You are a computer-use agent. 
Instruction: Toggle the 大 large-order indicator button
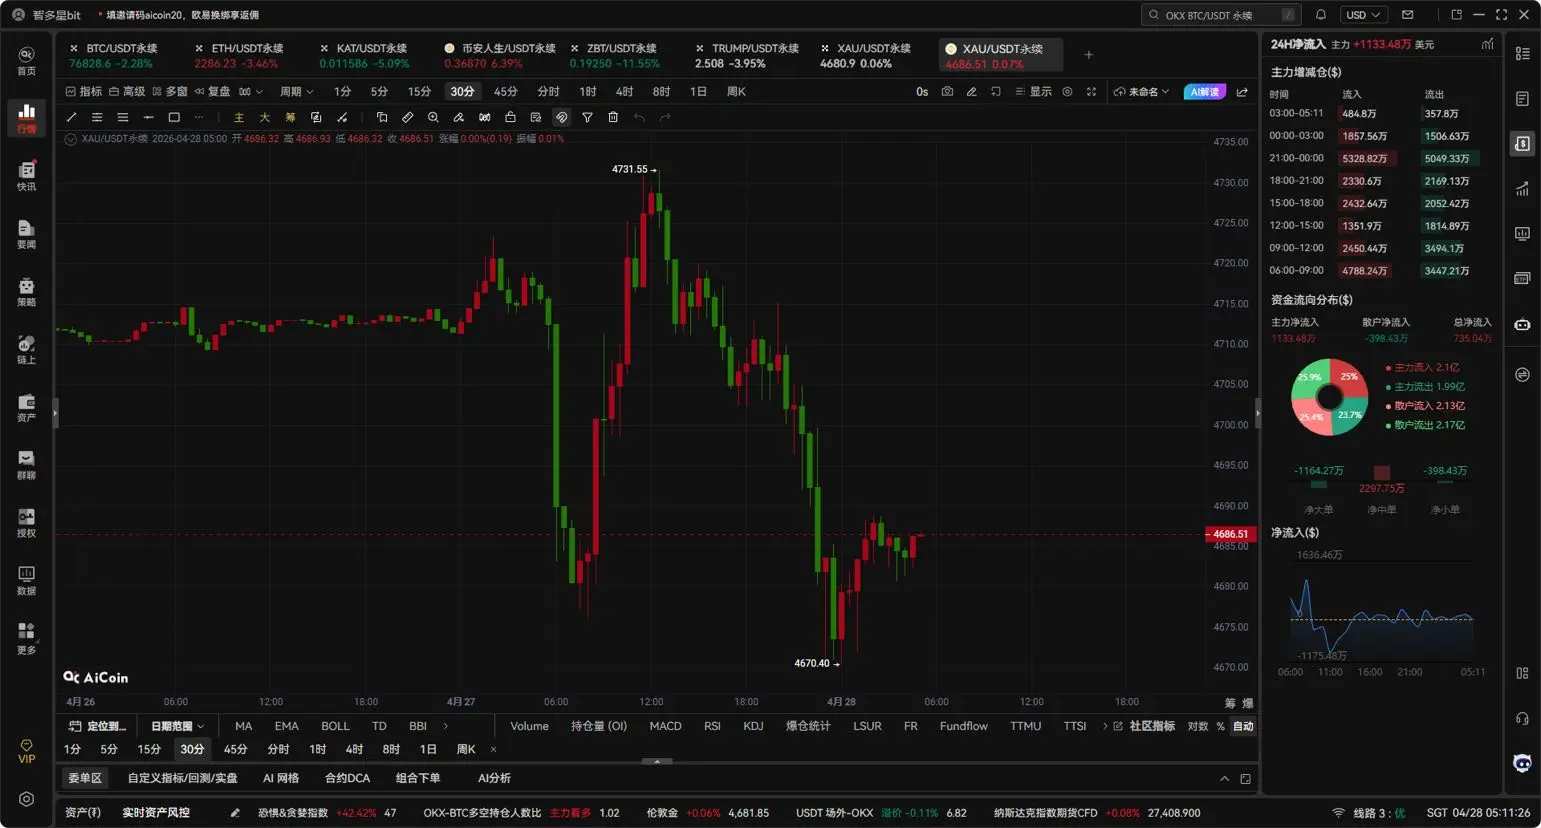point(264,117)
